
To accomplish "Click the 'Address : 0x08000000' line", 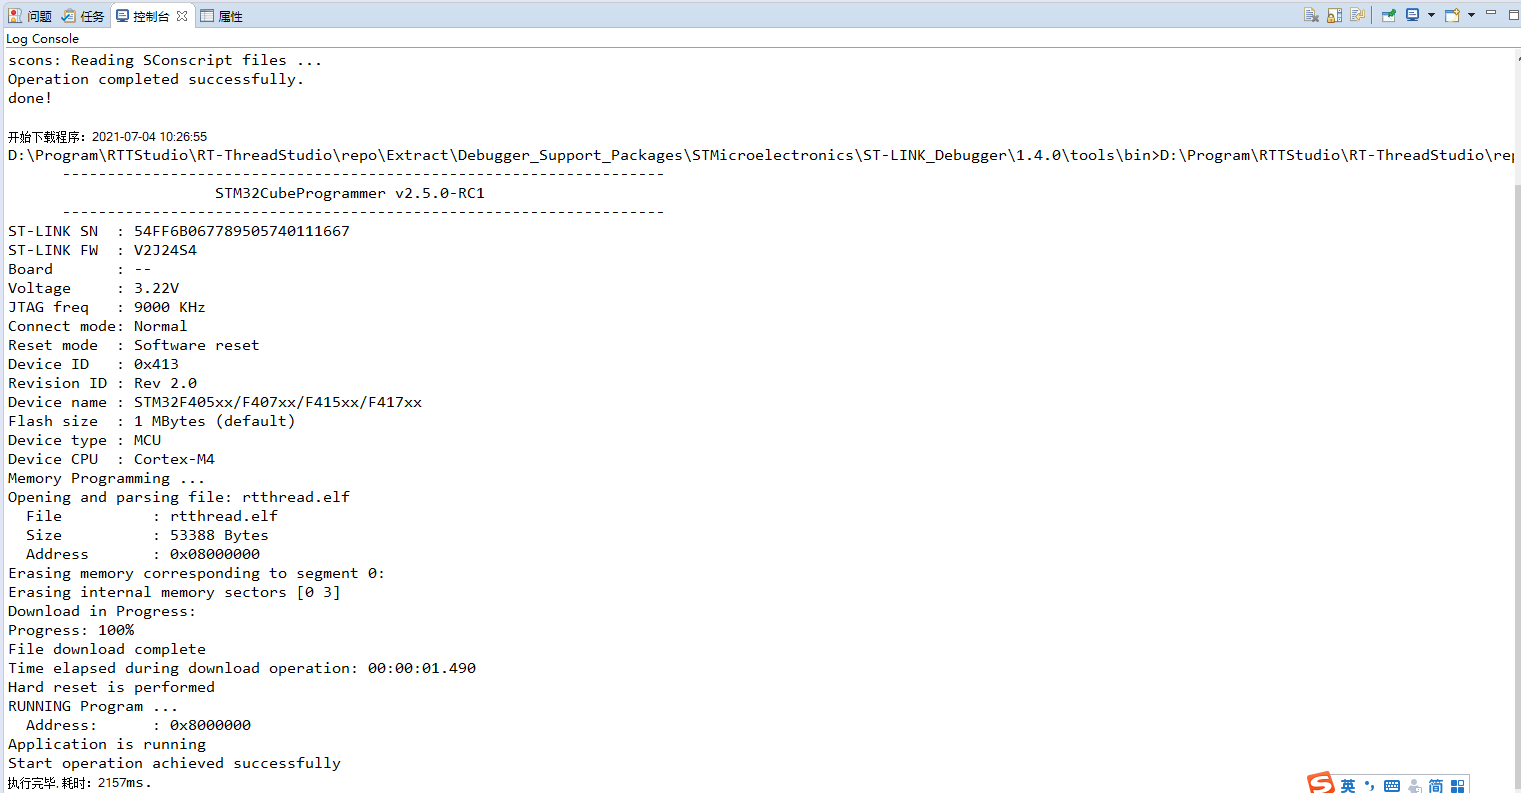I will (x=143, y=554).
